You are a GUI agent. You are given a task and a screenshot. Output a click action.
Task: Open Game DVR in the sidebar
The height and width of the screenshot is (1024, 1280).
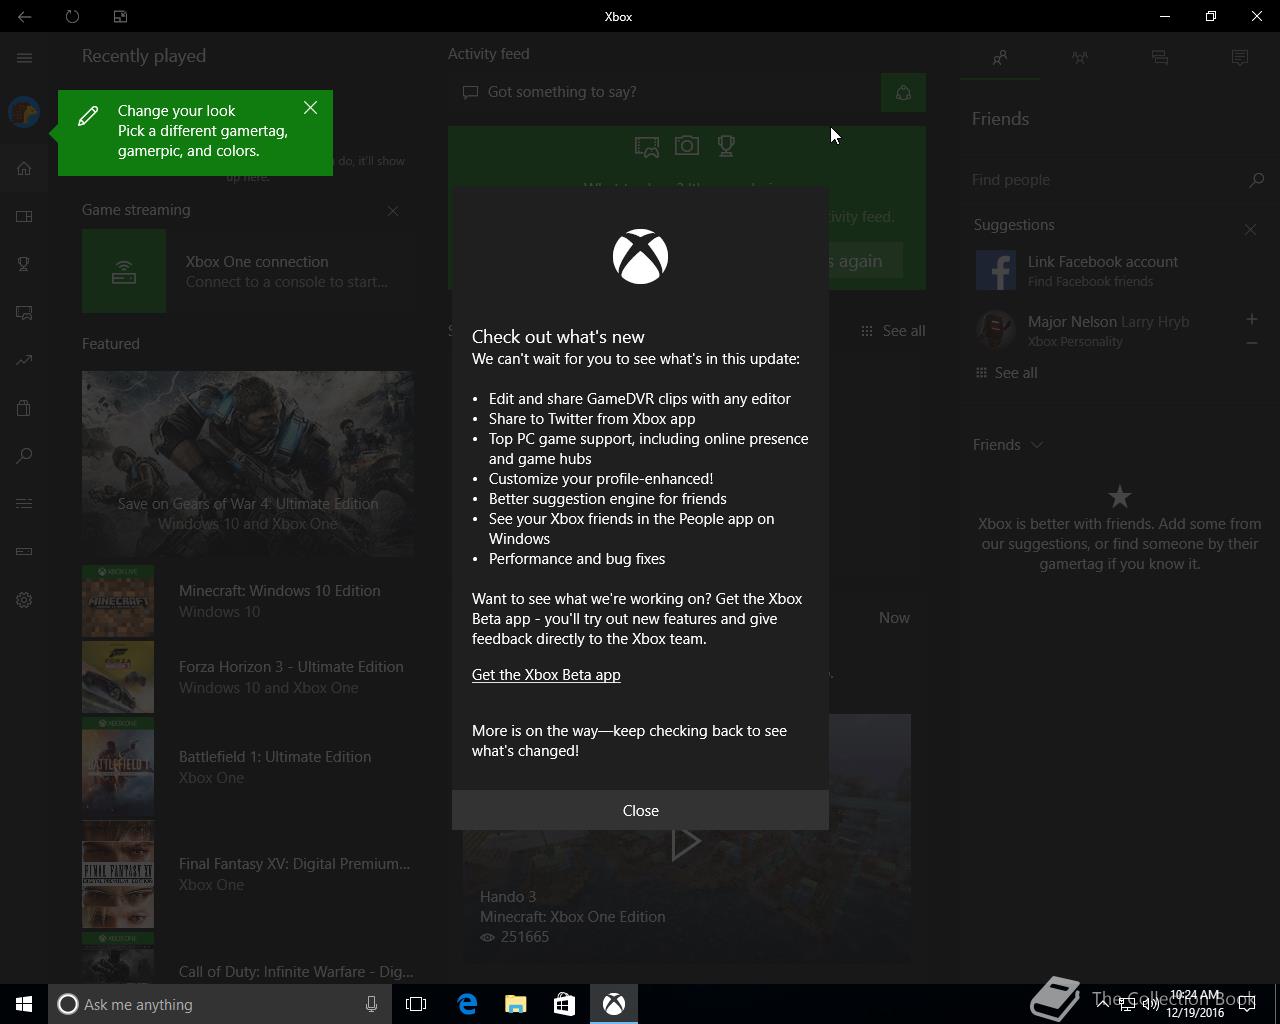tap(24, 312)
